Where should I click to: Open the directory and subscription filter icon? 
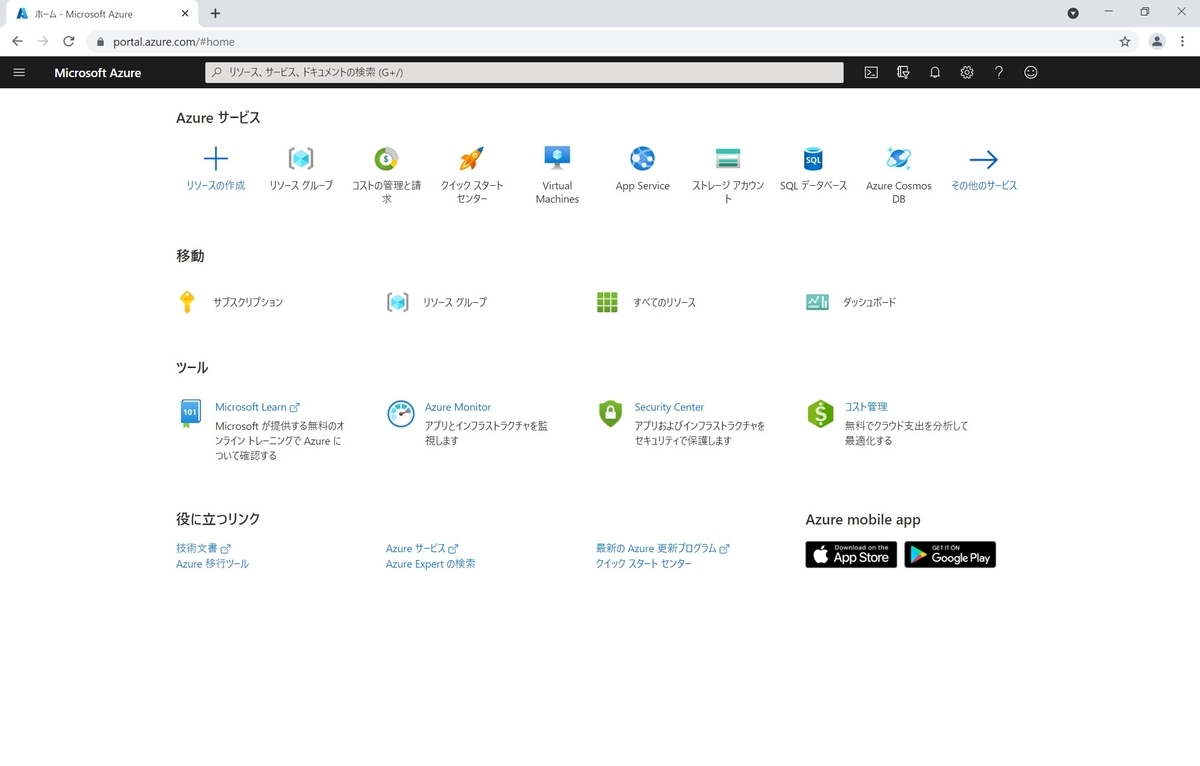point(903,72)
